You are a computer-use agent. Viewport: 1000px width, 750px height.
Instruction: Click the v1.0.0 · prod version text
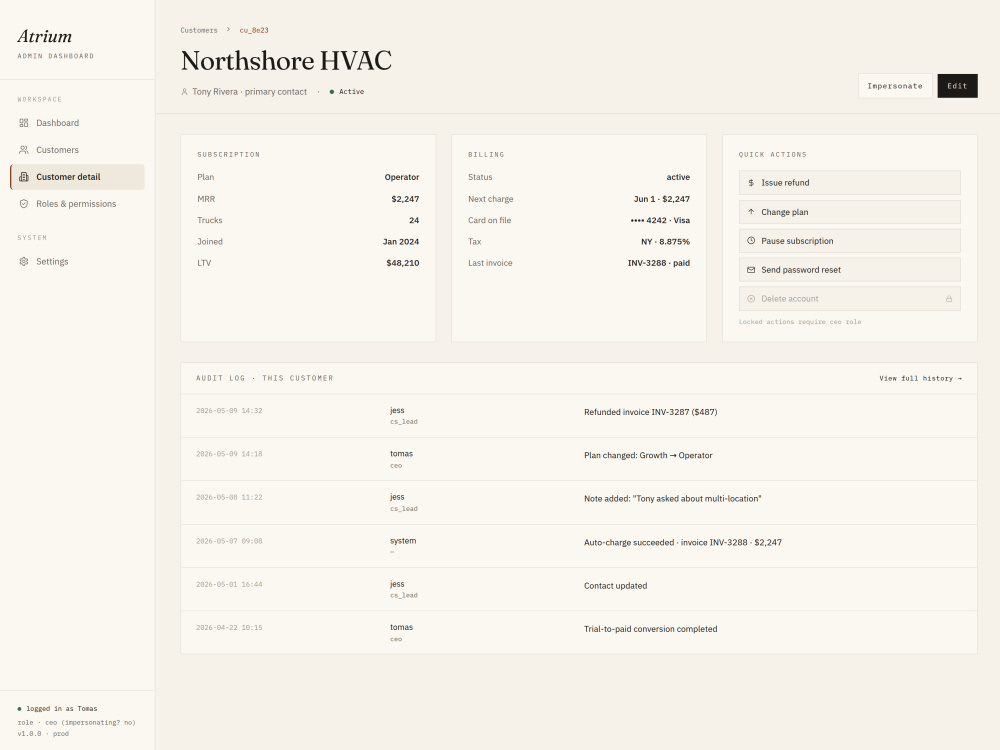(x=43, y=734)
